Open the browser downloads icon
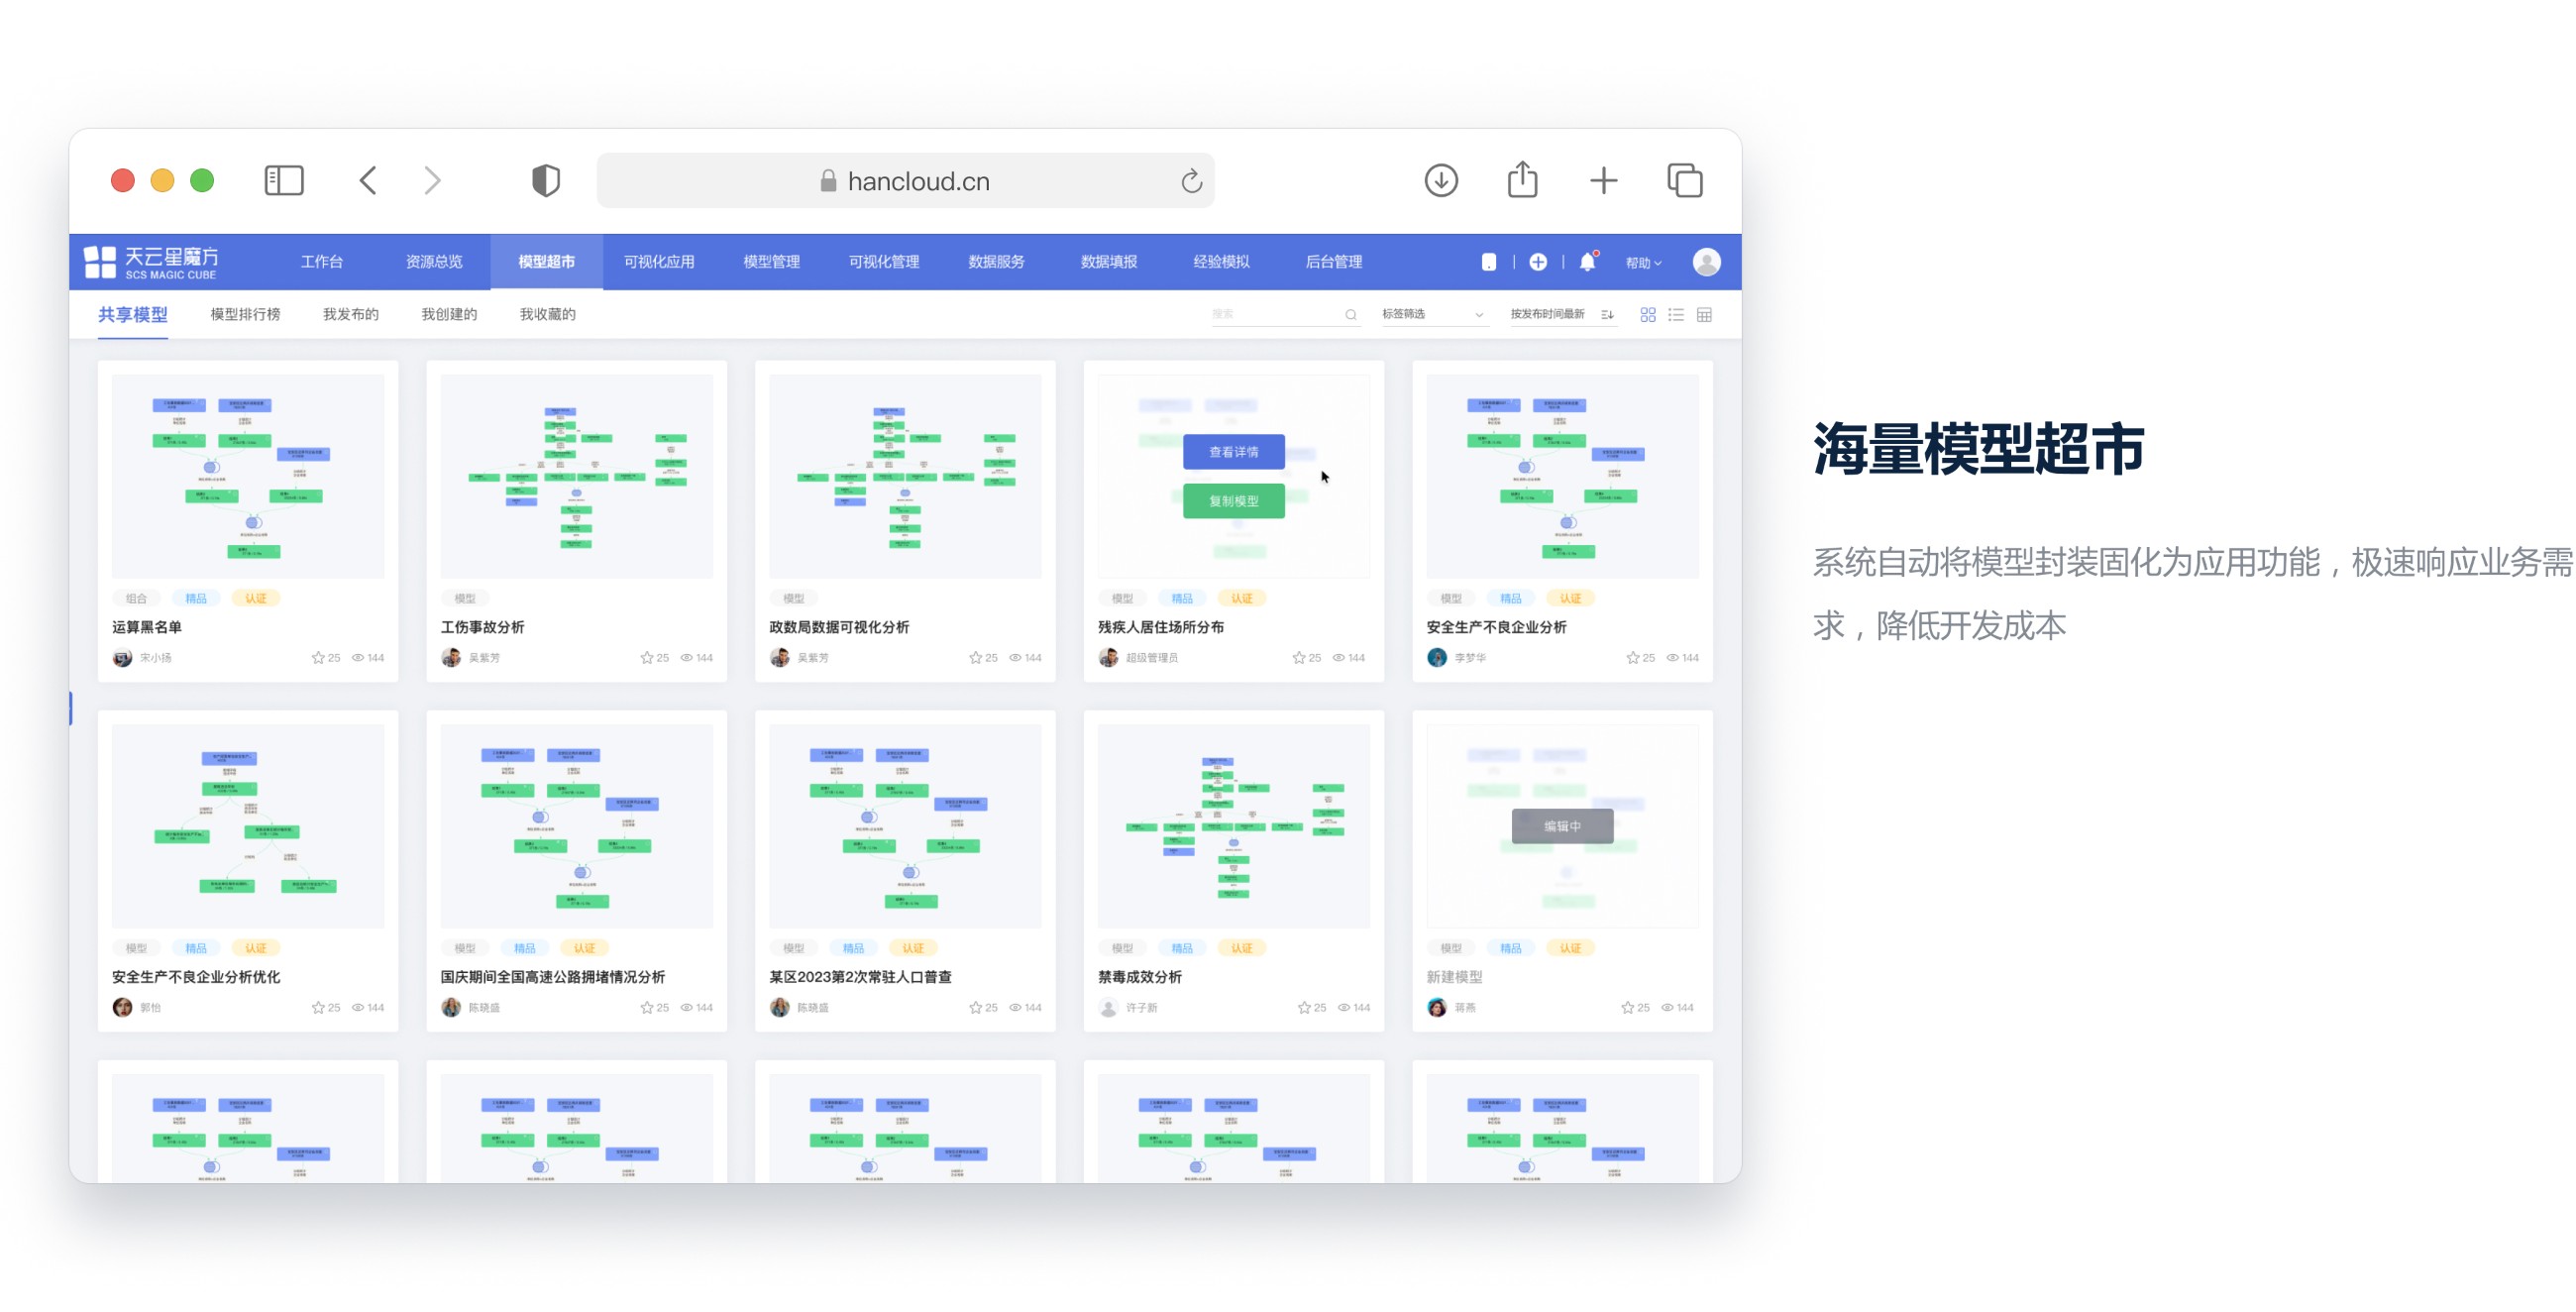This screenshot has height=1312, width=2576. pos(1440,181)
